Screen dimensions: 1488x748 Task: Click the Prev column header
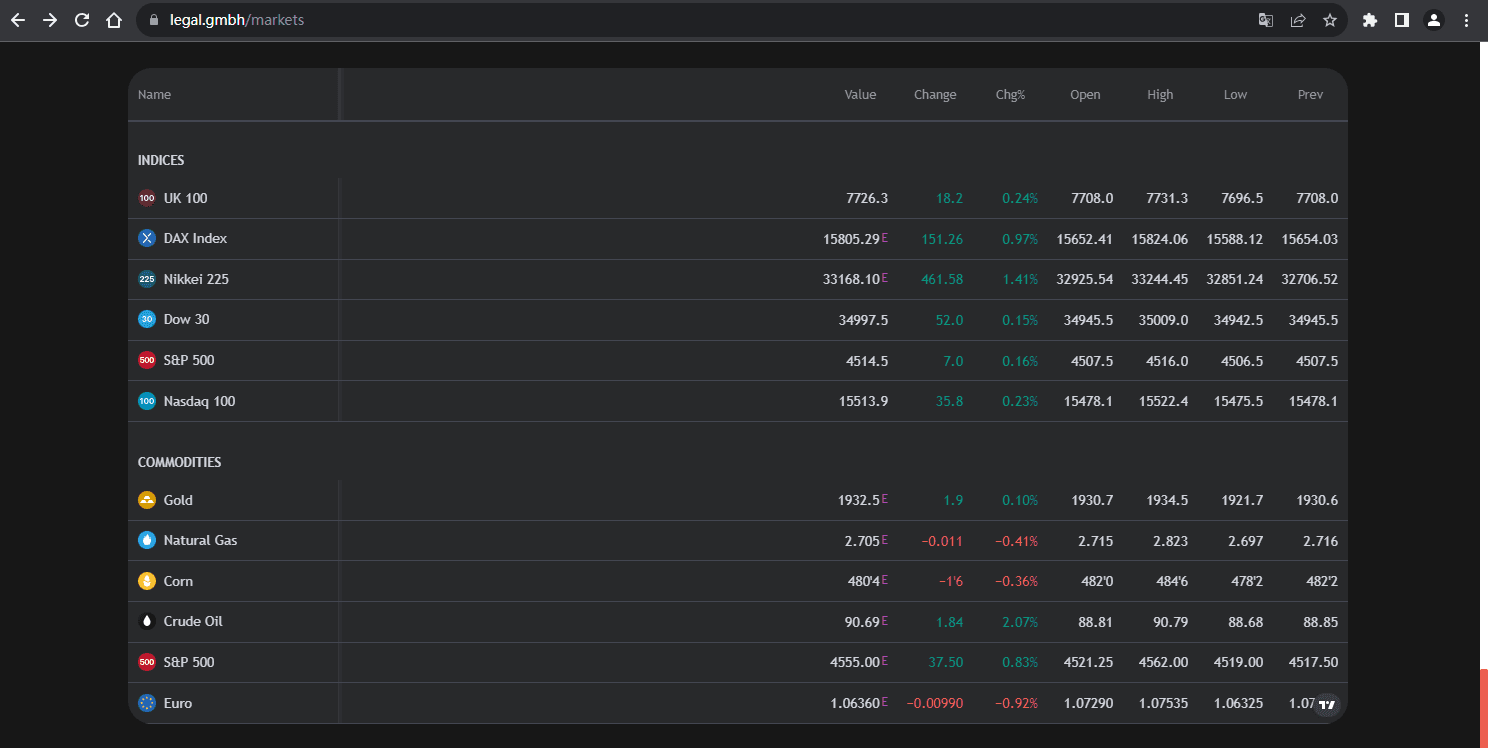click(x=1310, y=95)
